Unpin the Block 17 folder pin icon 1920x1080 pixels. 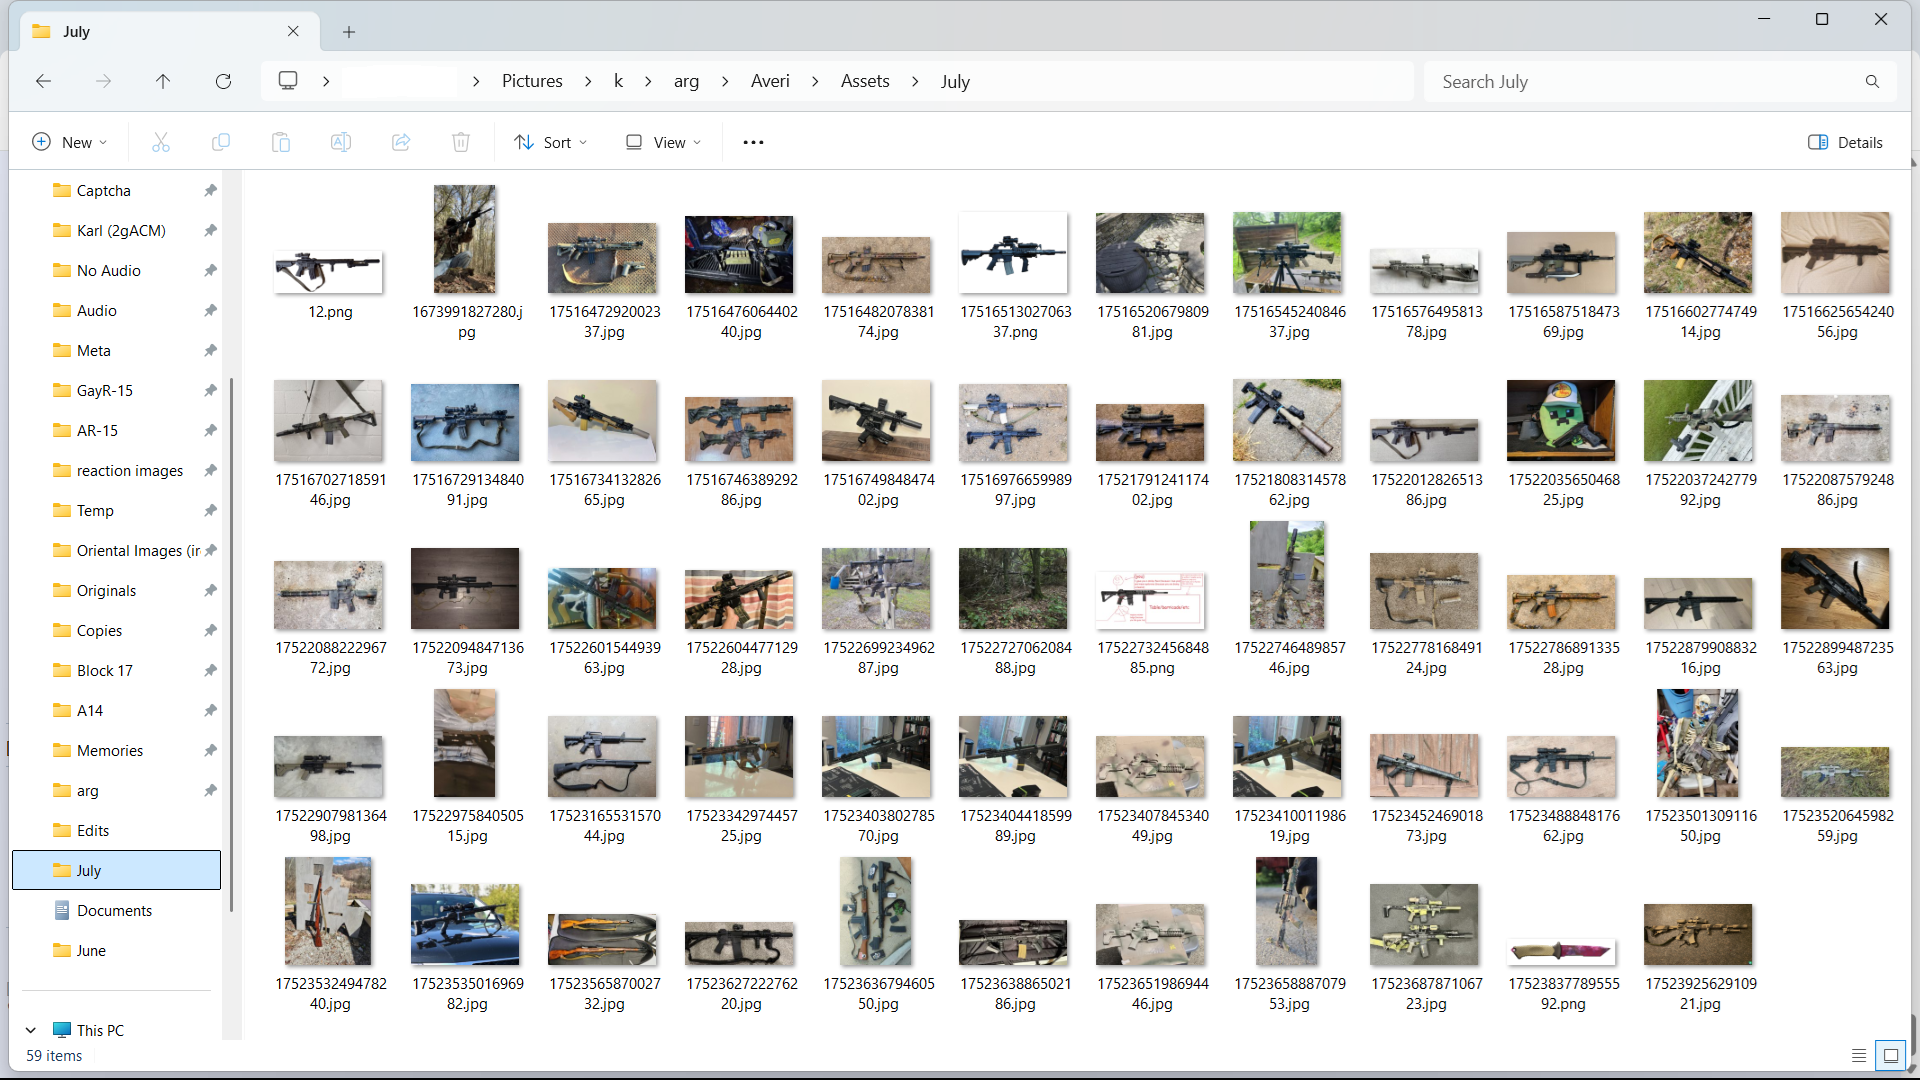click(210, 670)
